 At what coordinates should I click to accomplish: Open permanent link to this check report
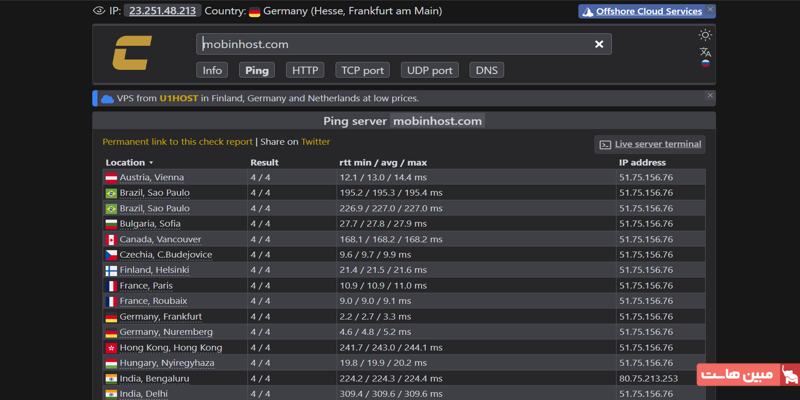[x=177, y=142]
